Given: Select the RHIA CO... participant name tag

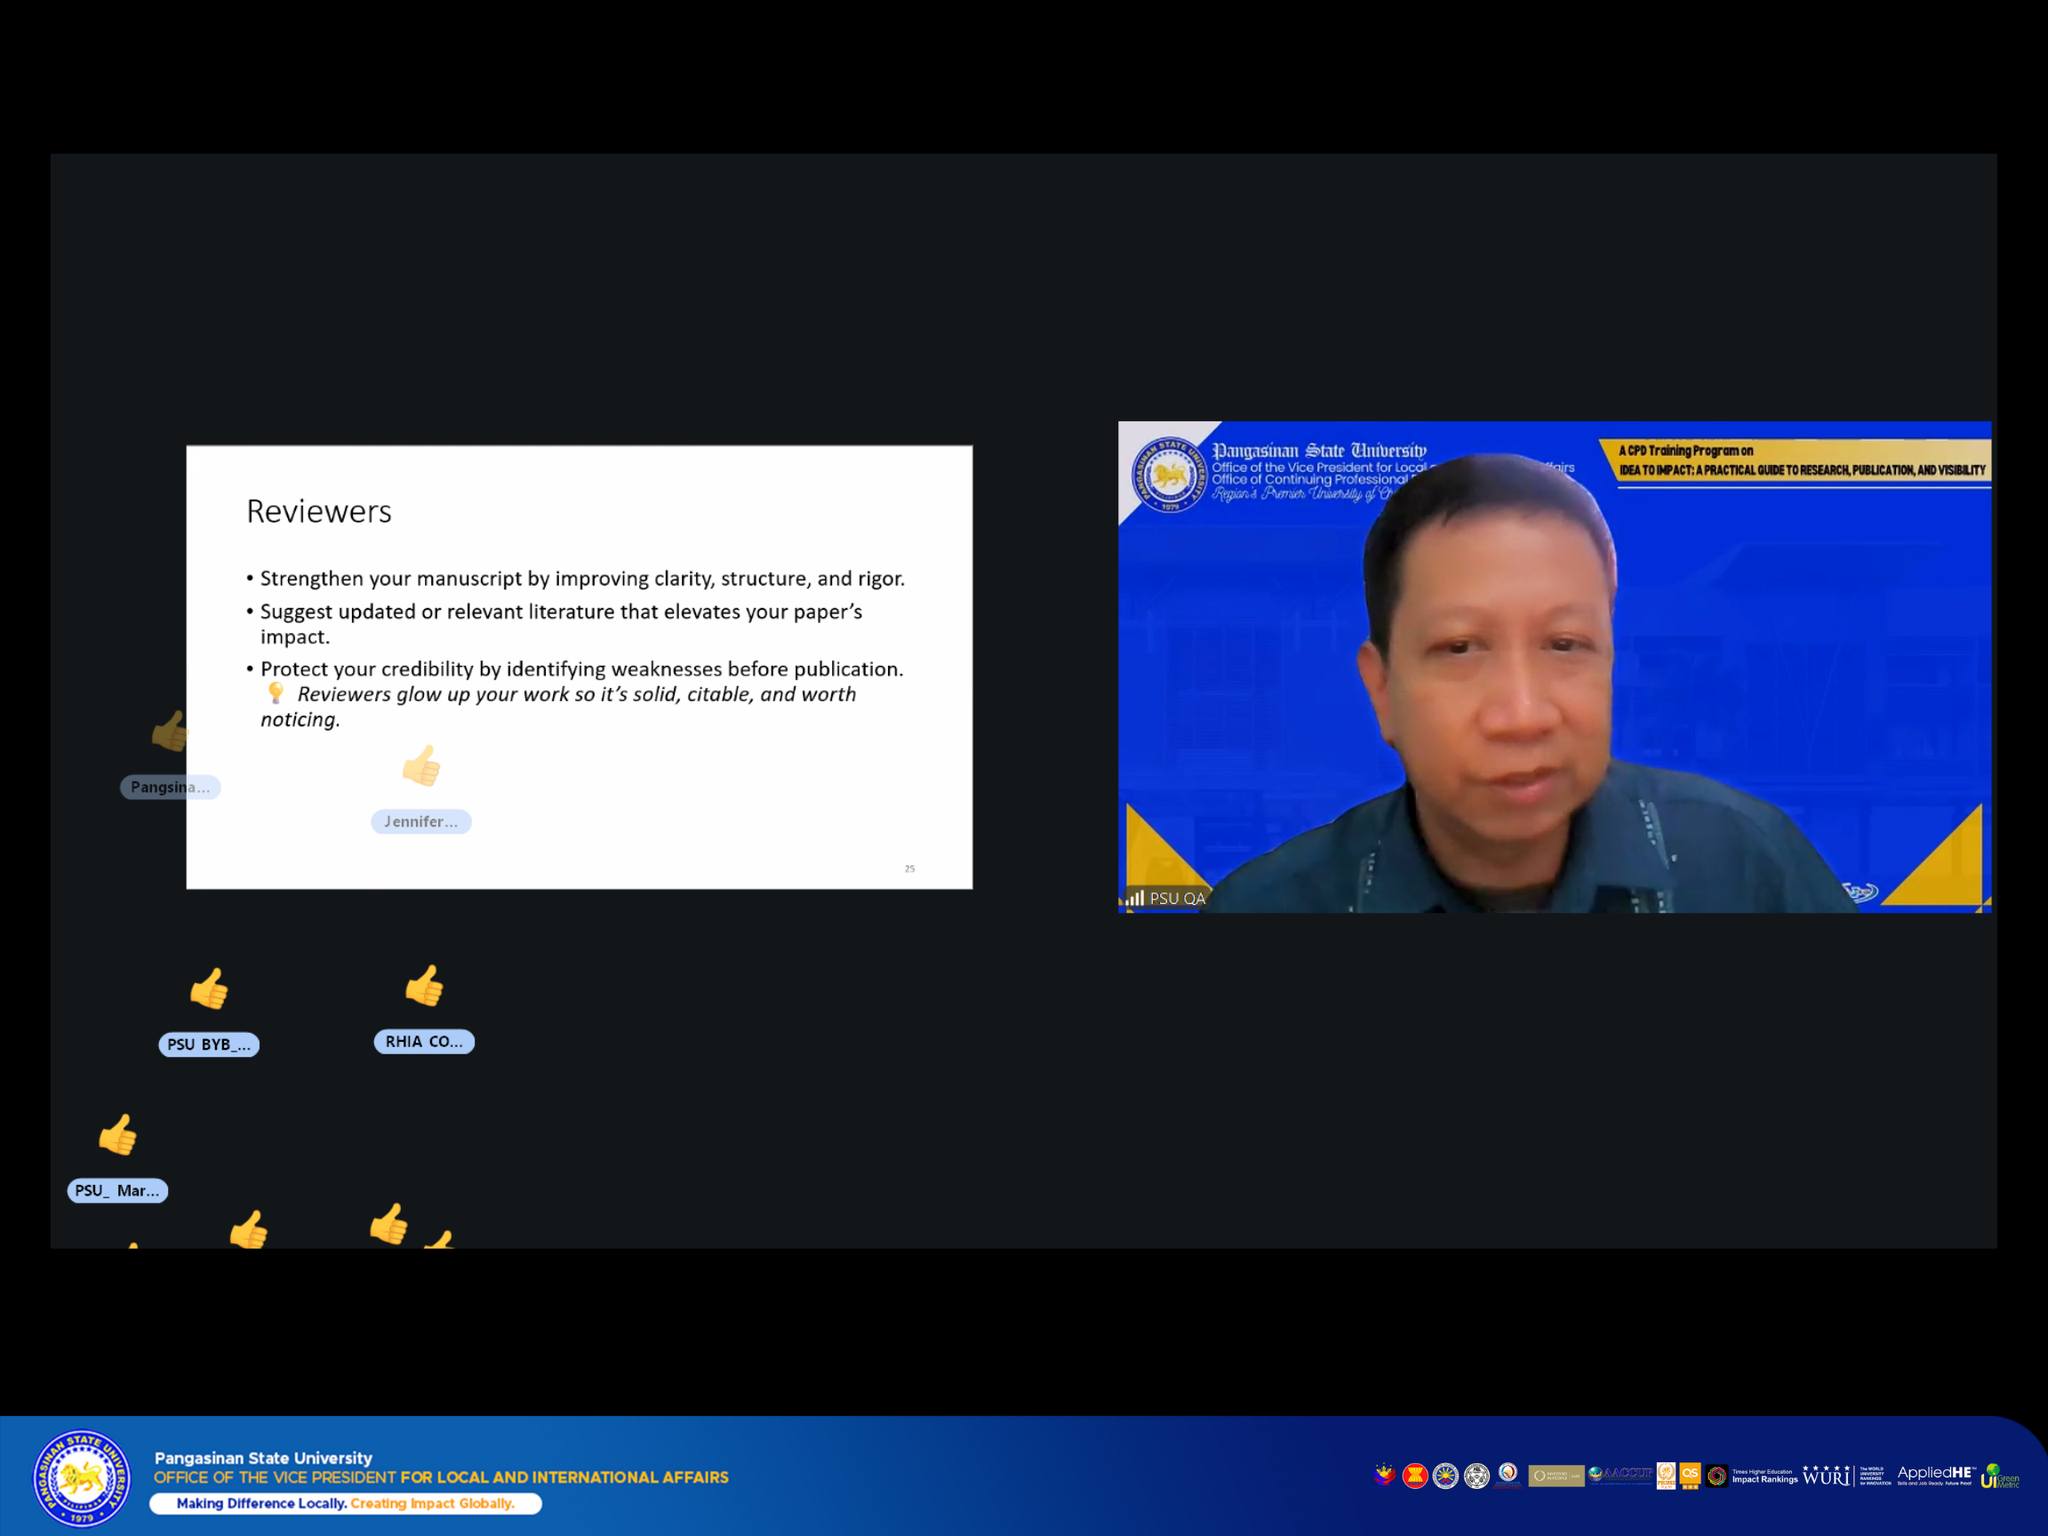Looking at the screenshot, I should pyautogui.click(x=424, y=1041).
